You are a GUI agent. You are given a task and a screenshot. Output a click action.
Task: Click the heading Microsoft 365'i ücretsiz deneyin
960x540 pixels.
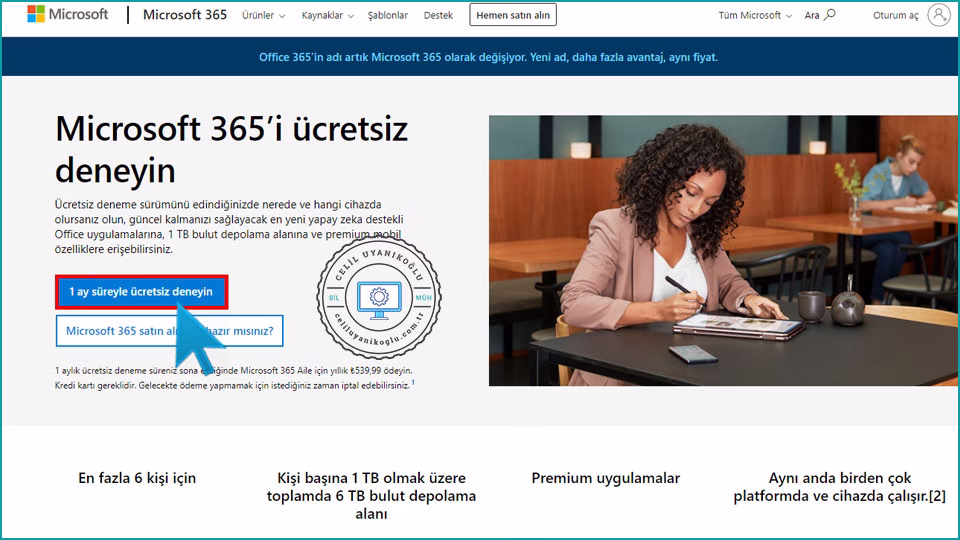click(231, 149)
